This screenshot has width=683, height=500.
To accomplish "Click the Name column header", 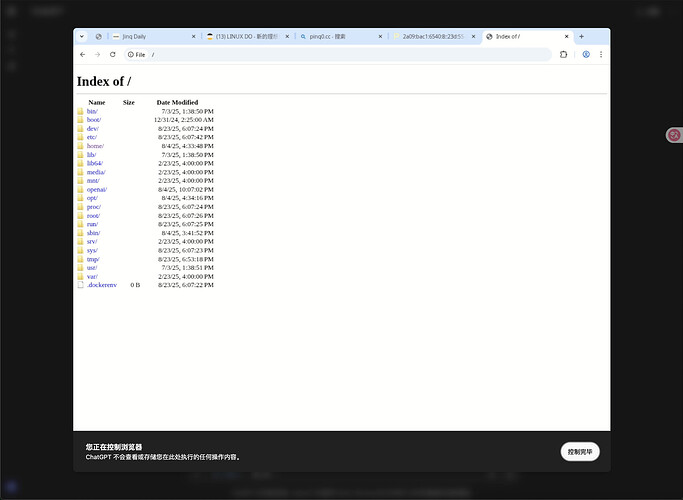I will point(97,102).
